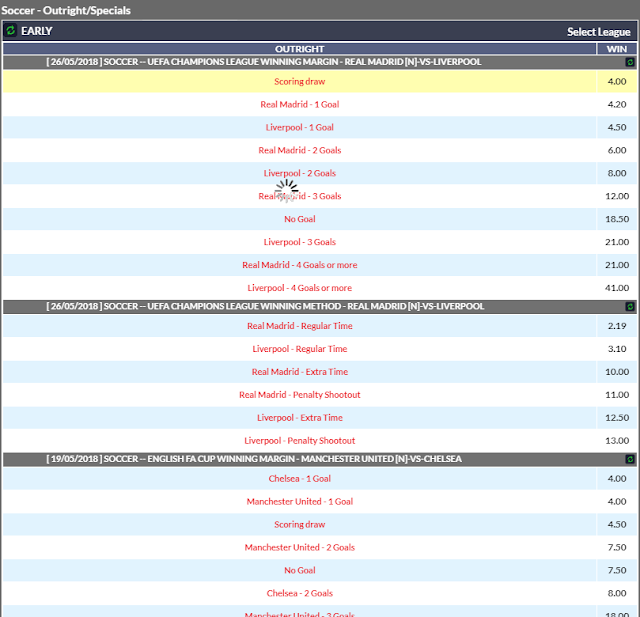Refresh the Champions League Winning Margin section
The height and width of the screenshot is (617, 640).
[x=630, y=62]
